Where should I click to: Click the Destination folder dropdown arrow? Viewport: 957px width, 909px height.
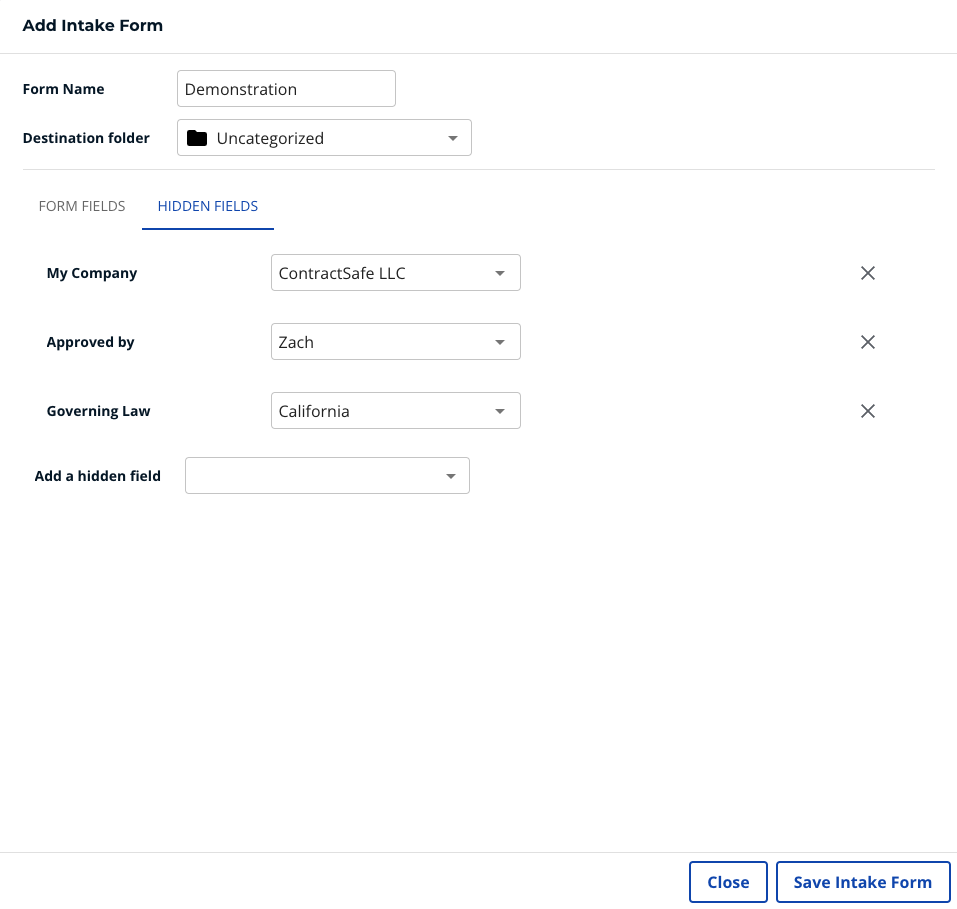pos(453,137)
